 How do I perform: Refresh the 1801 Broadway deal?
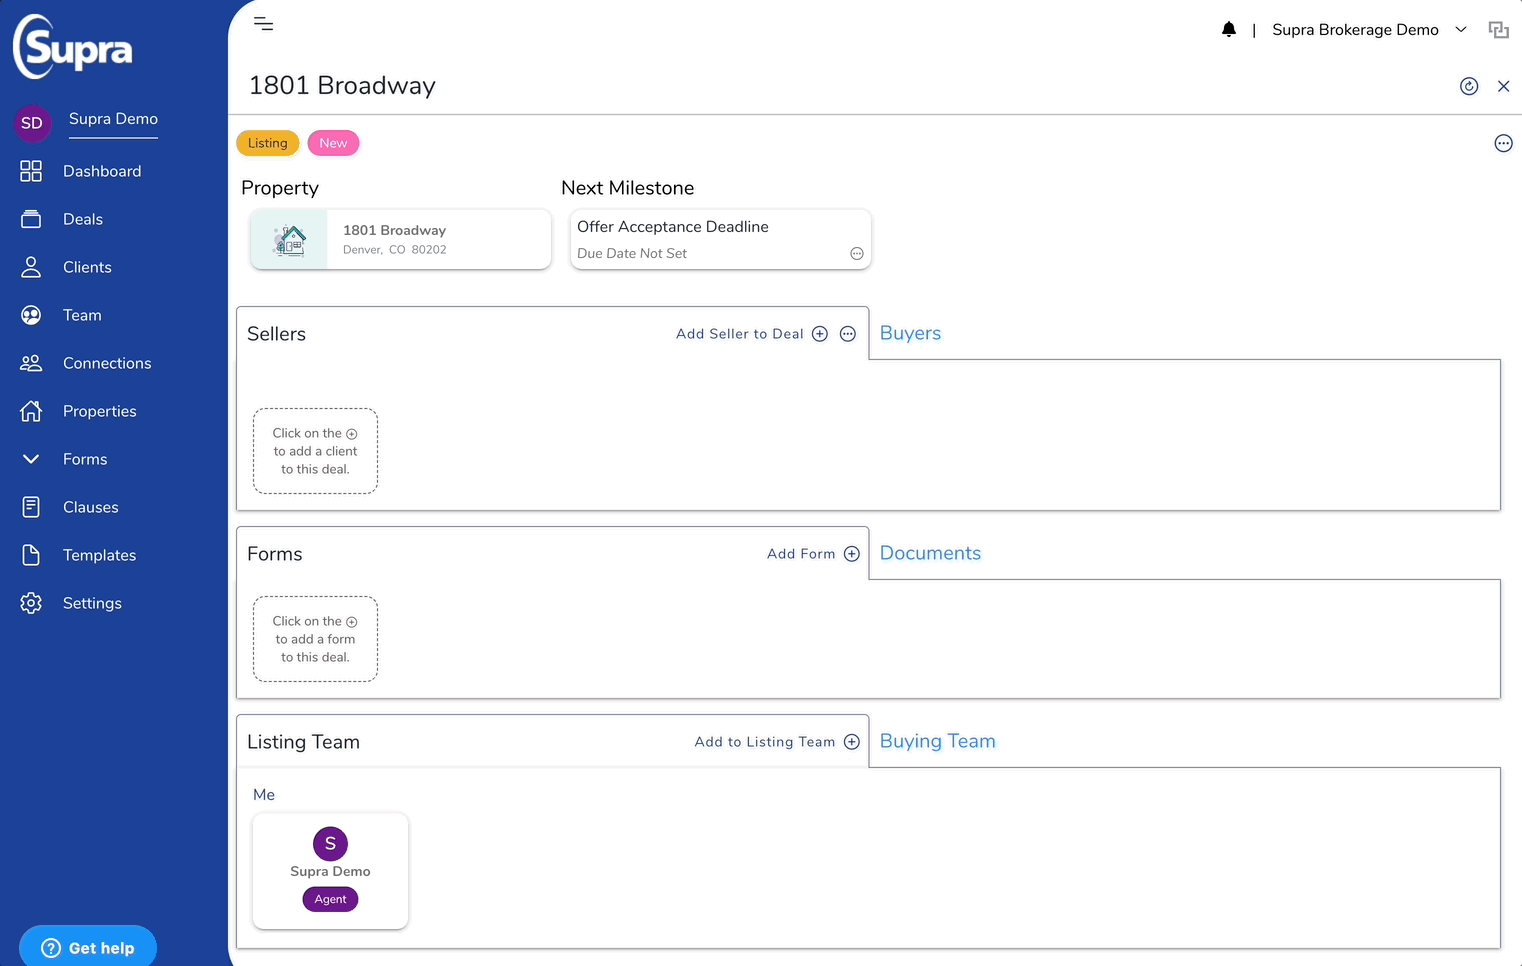point(1469,86)
